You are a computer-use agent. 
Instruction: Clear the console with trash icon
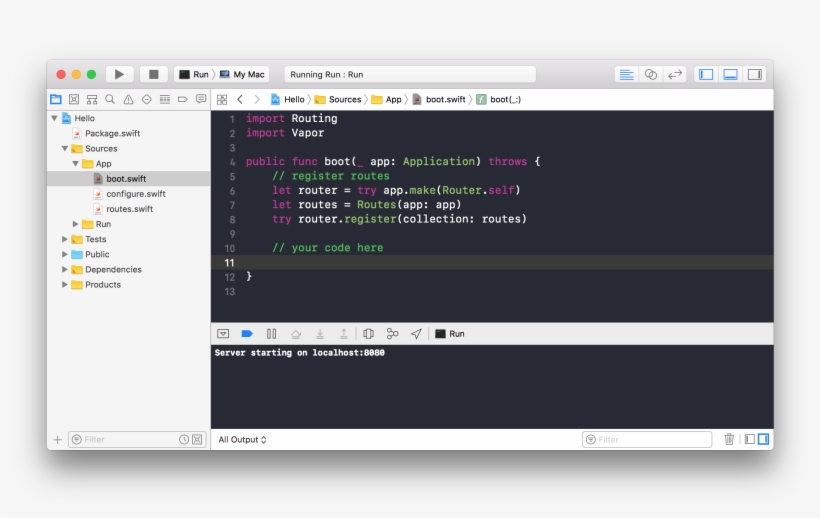729,440
